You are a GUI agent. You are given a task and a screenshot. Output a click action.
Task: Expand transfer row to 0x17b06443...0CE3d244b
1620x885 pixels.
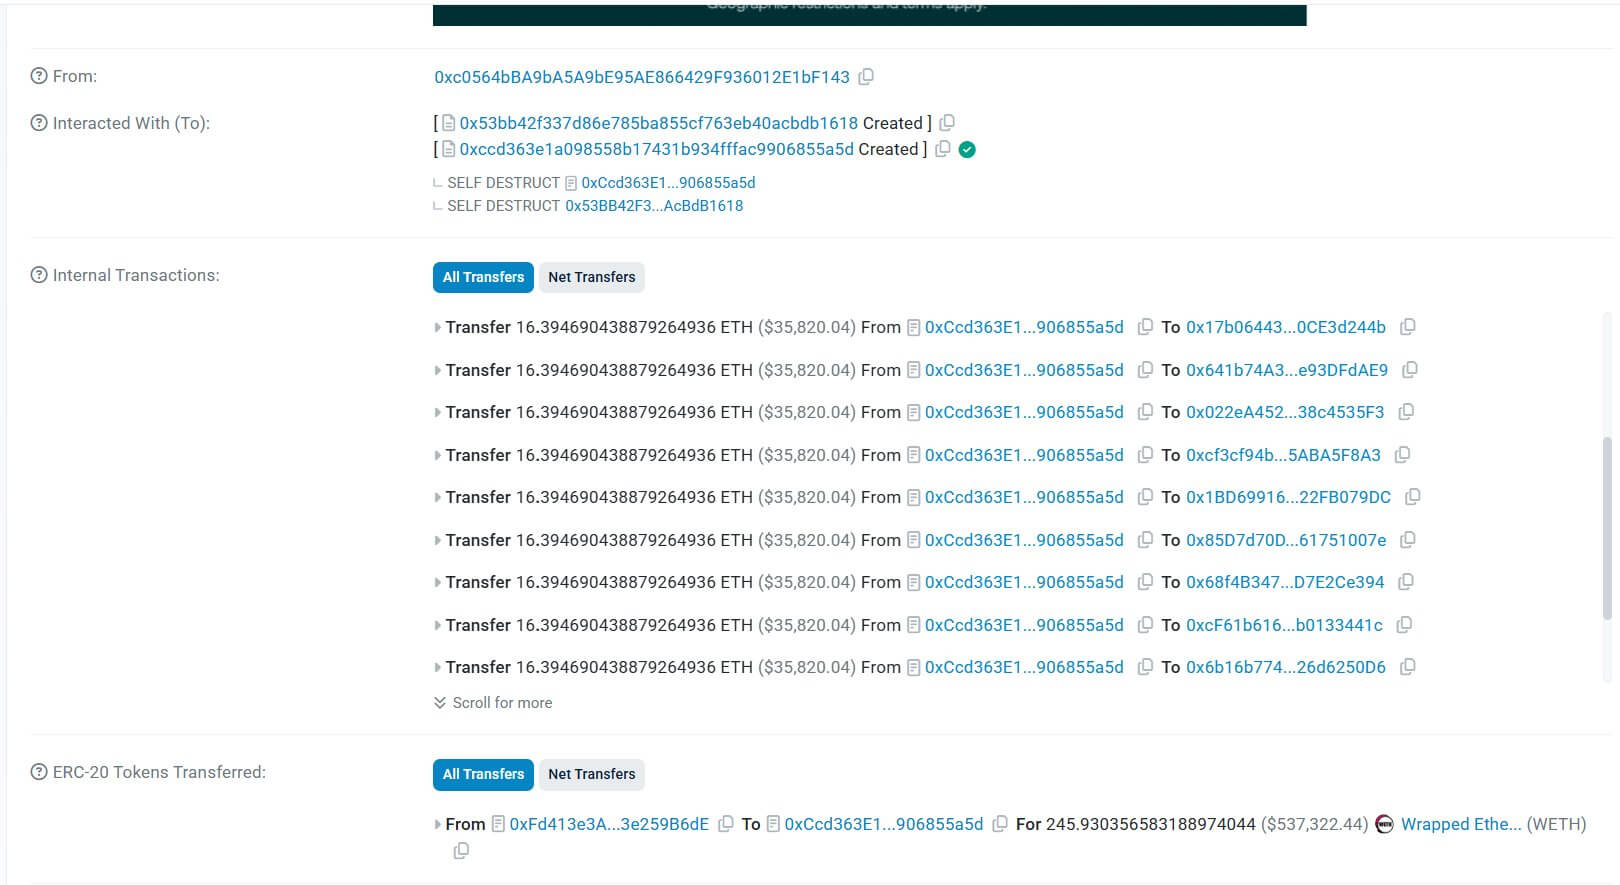pos(437,328)
